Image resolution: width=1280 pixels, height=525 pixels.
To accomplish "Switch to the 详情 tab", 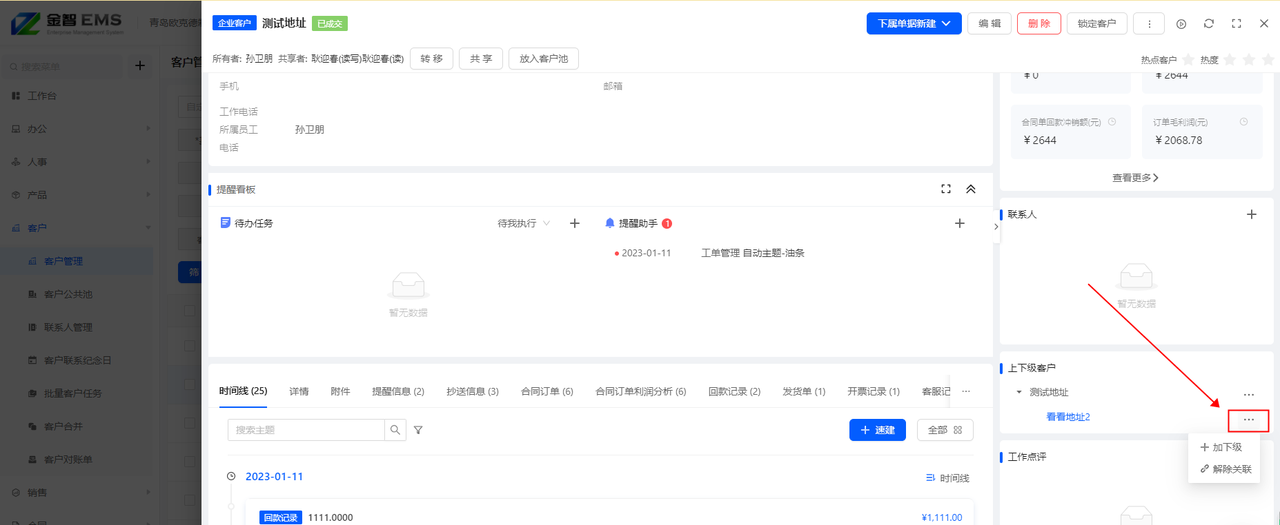I will pyautogui.click(x=299, y=391).
